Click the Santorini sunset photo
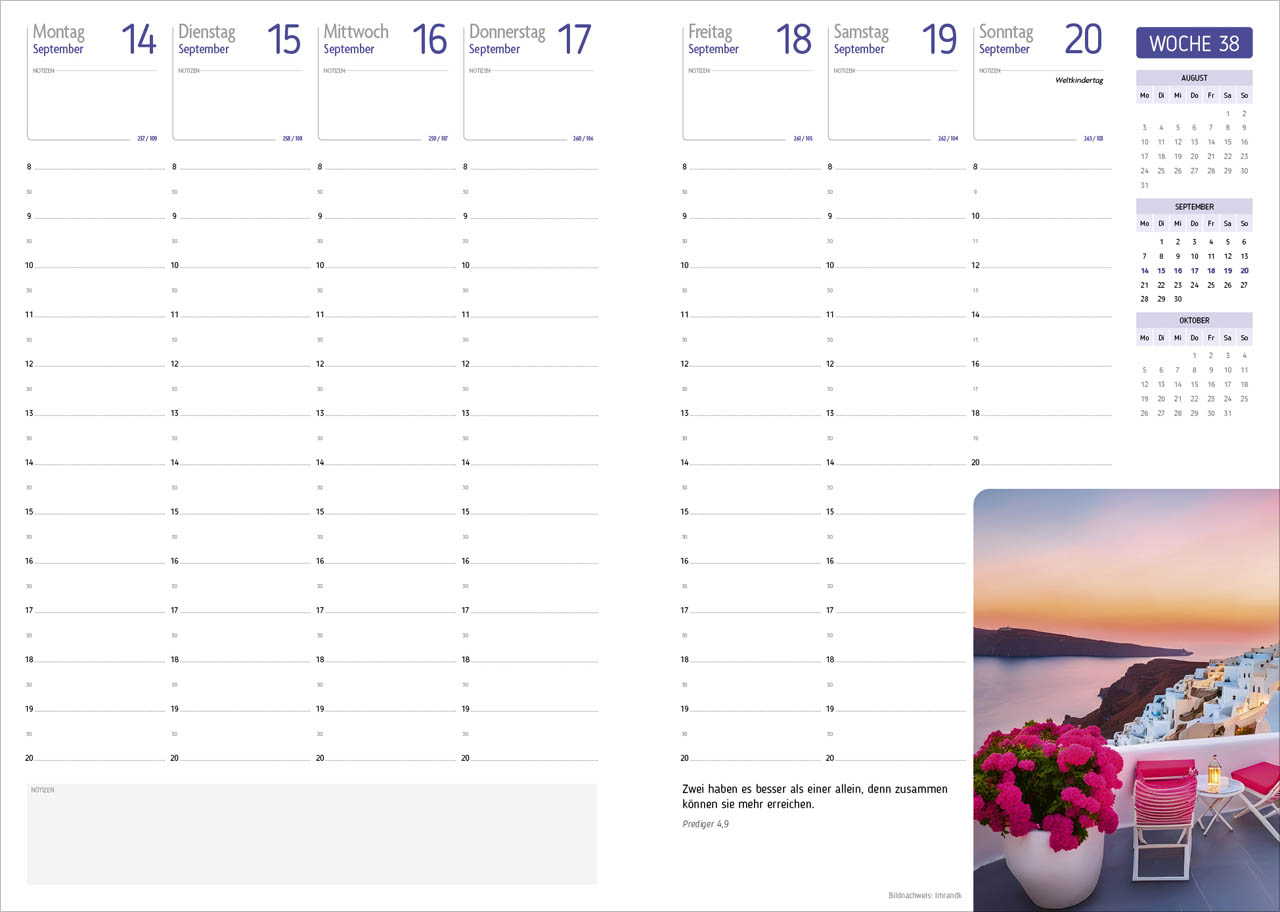Viewport: 1280px width, 912px height. [x=1126, y=700]
